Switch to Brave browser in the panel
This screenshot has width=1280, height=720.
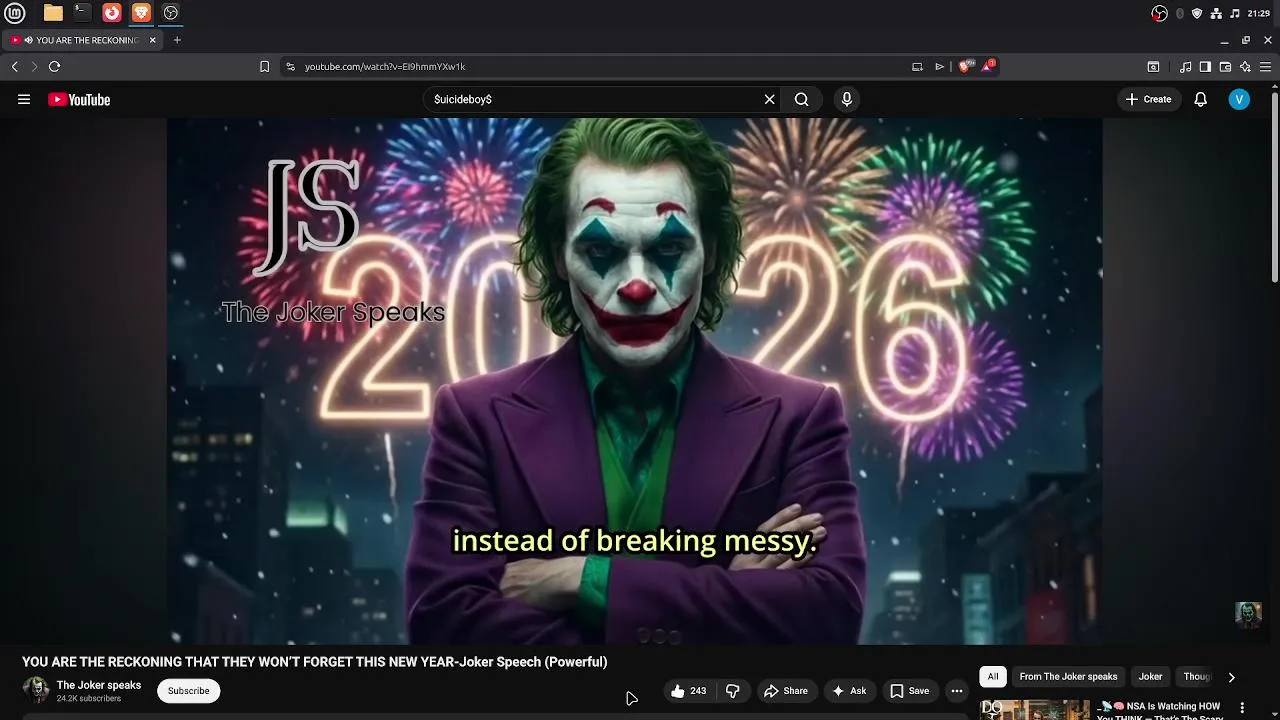point(141,13)
